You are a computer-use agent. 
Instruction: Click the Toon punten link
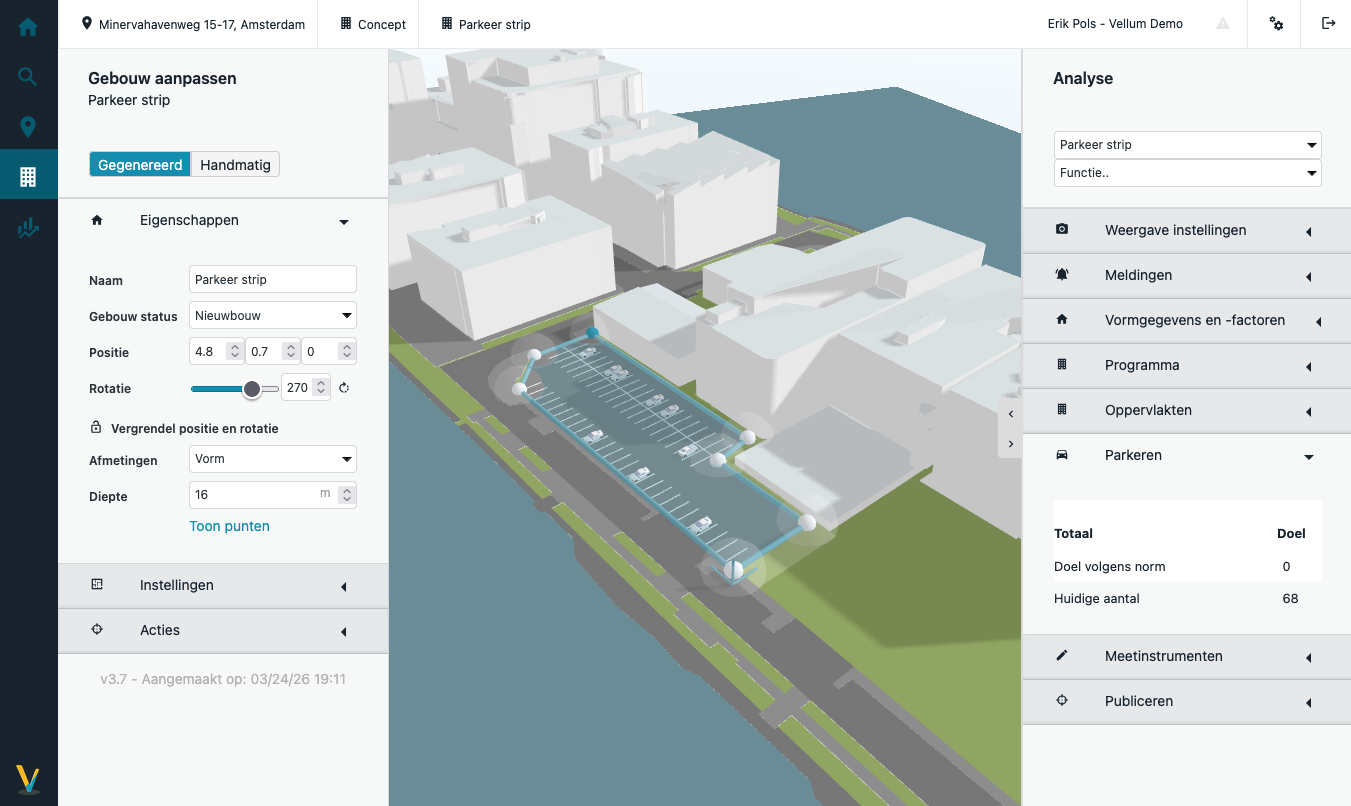click(229, 526)
